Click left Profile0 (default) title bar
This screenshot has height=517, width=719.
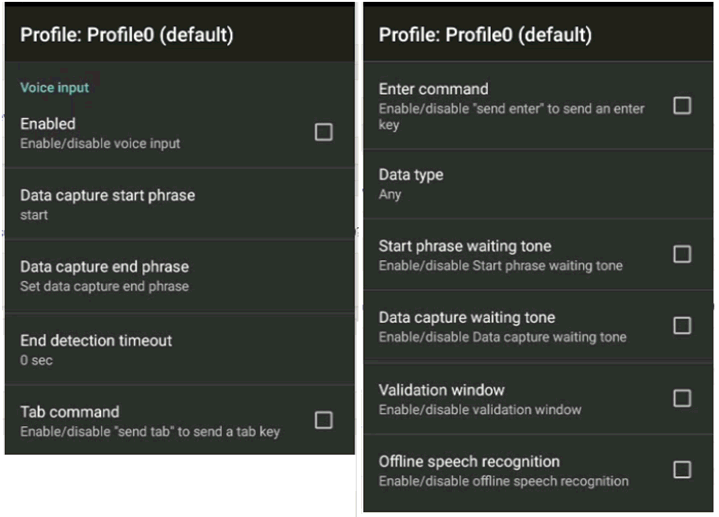click(180, 34)
